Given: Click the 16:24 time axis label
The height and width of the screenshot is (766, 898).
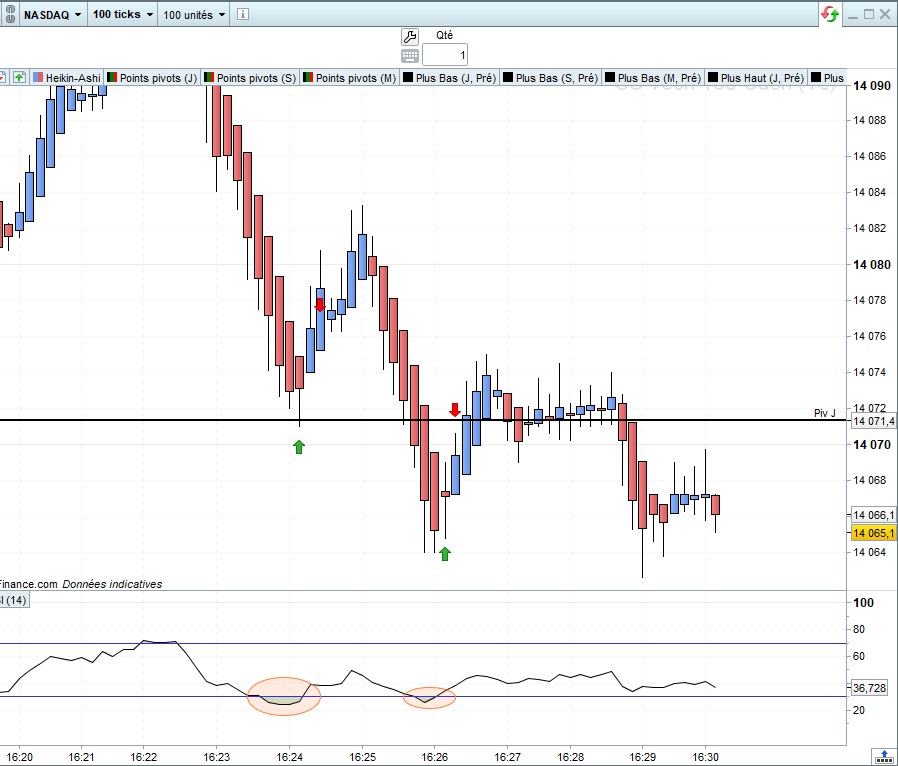Looking at the screenshot, I should [290, 757].
